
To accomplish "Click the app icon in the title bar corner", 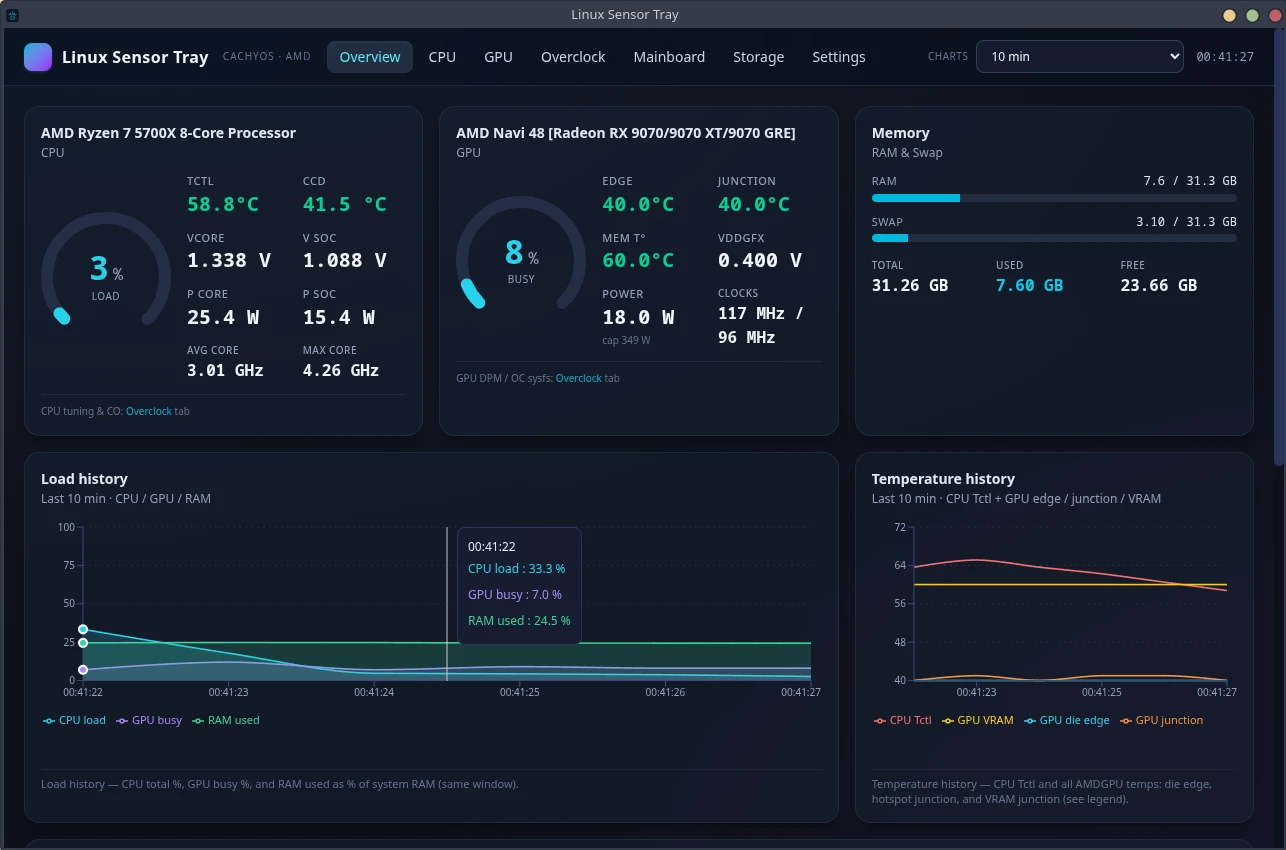I will [13, 14].
